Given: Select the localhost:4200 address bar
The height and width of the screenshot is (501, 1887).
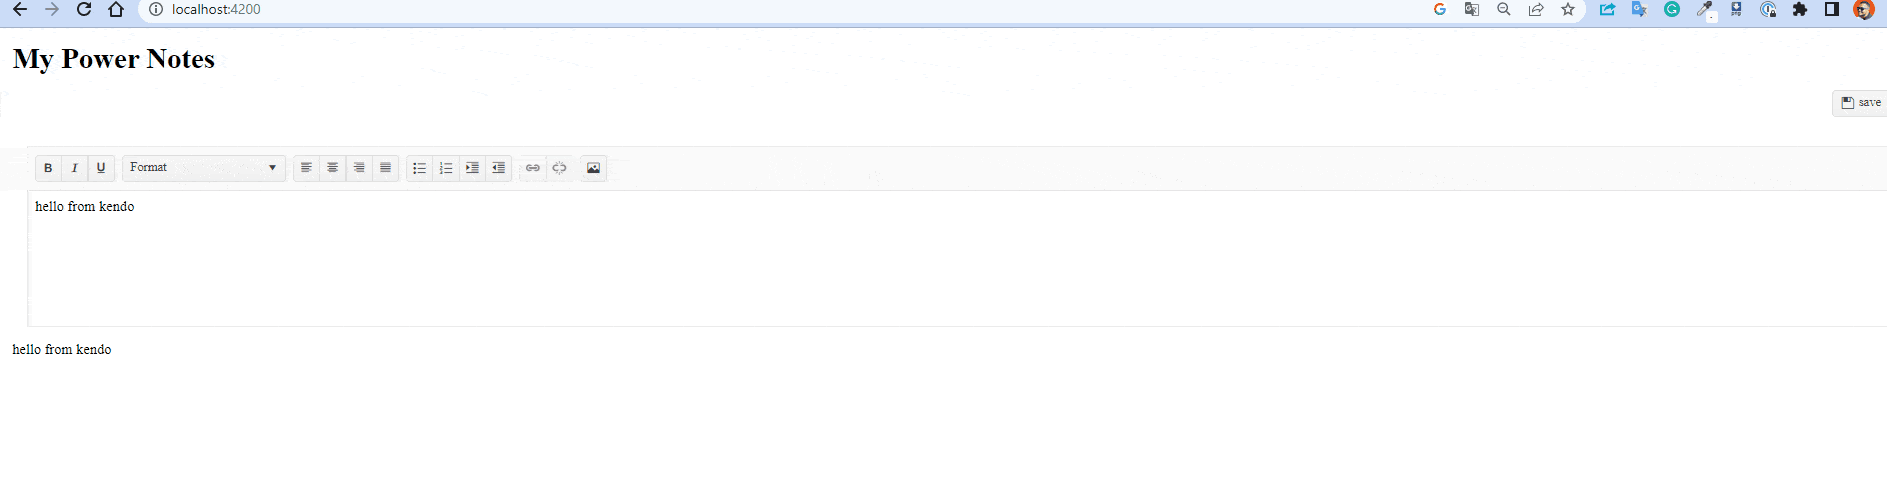Looking at the screenshot, I should [780, 10].
